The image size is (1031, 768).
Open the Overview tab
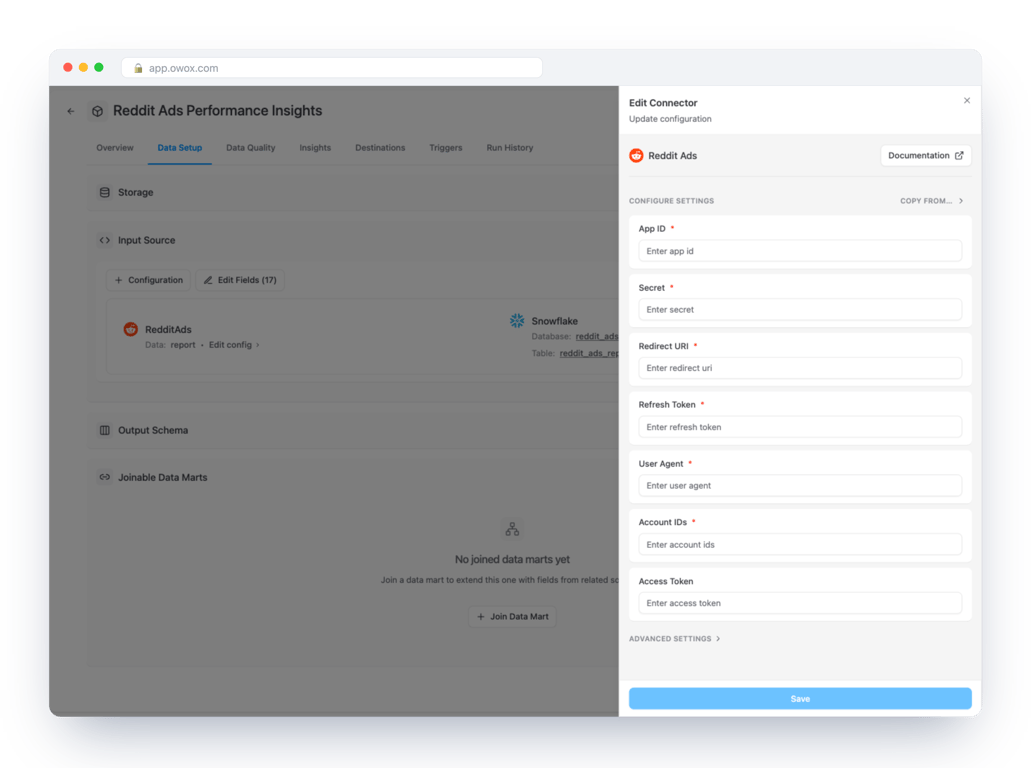(x=115, y=148)
